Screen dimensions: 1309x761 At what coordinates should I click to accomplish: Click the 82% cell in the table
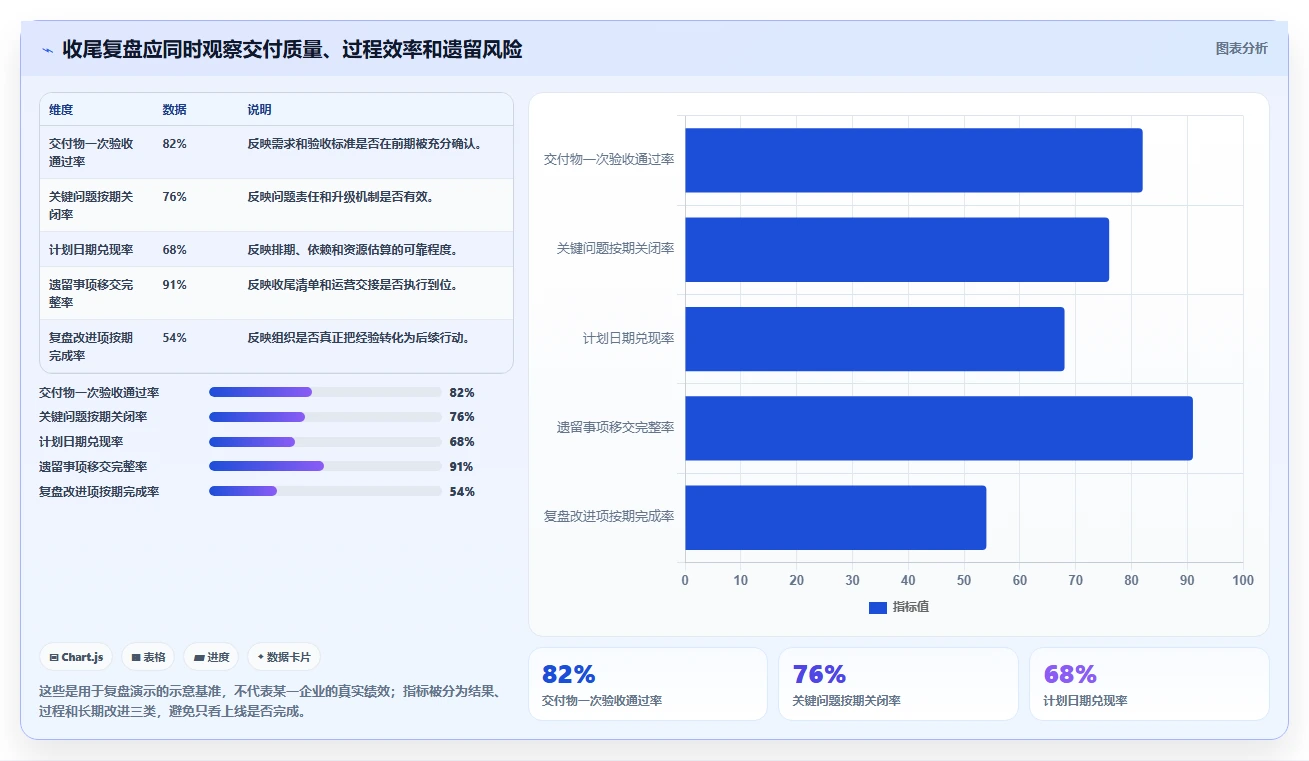click(x=174, y=144)
